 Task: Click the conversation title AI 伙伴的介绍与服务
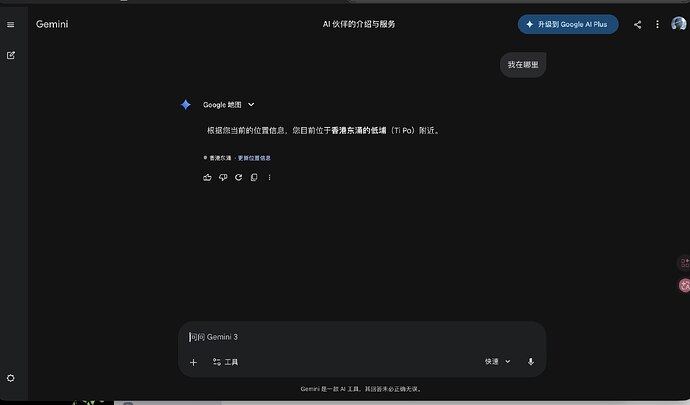tap(359, 24)
